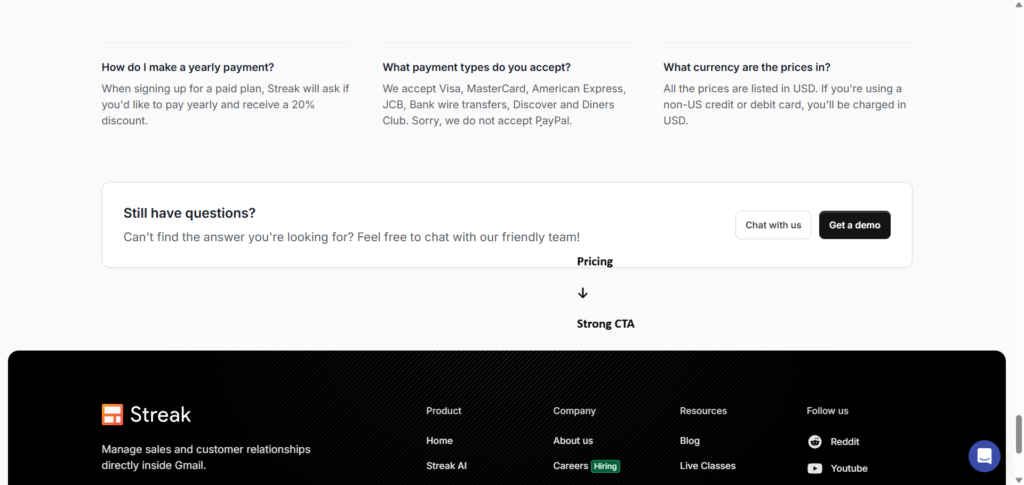The height and width of the screenshot is (485, 1024).
Task: Open the Careers footer link
Action: click(x=571, y=466)
